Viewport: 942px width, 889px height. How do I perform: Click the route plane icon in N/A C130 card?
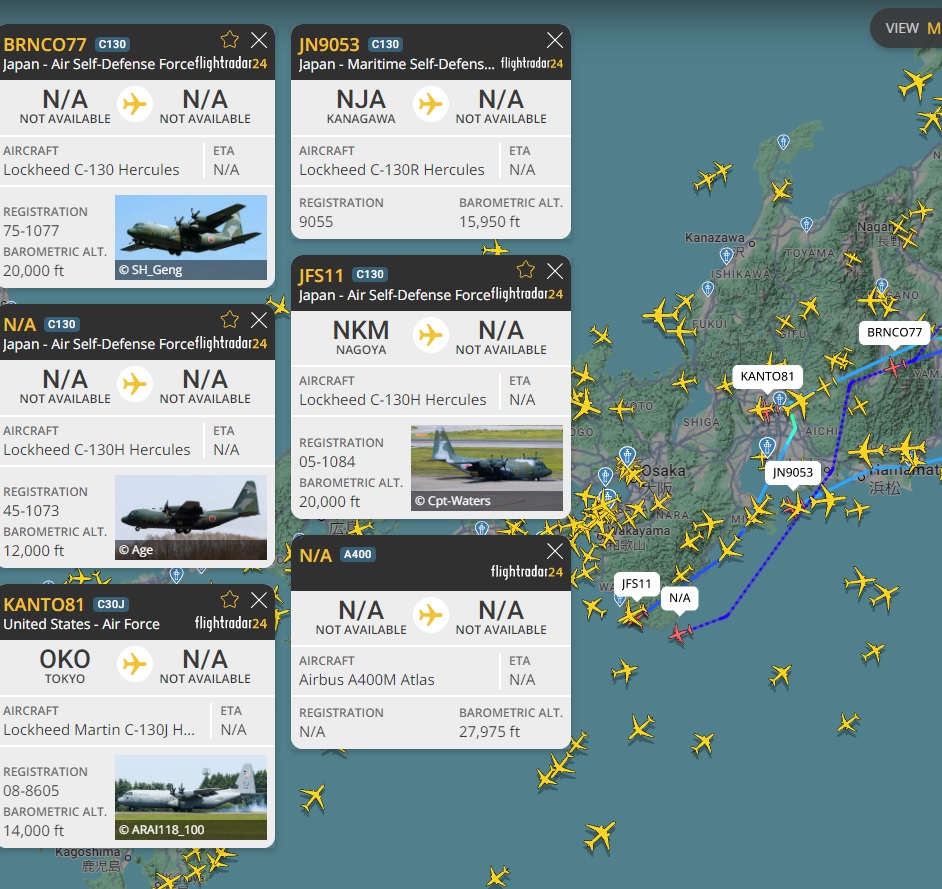coord(135,384)
